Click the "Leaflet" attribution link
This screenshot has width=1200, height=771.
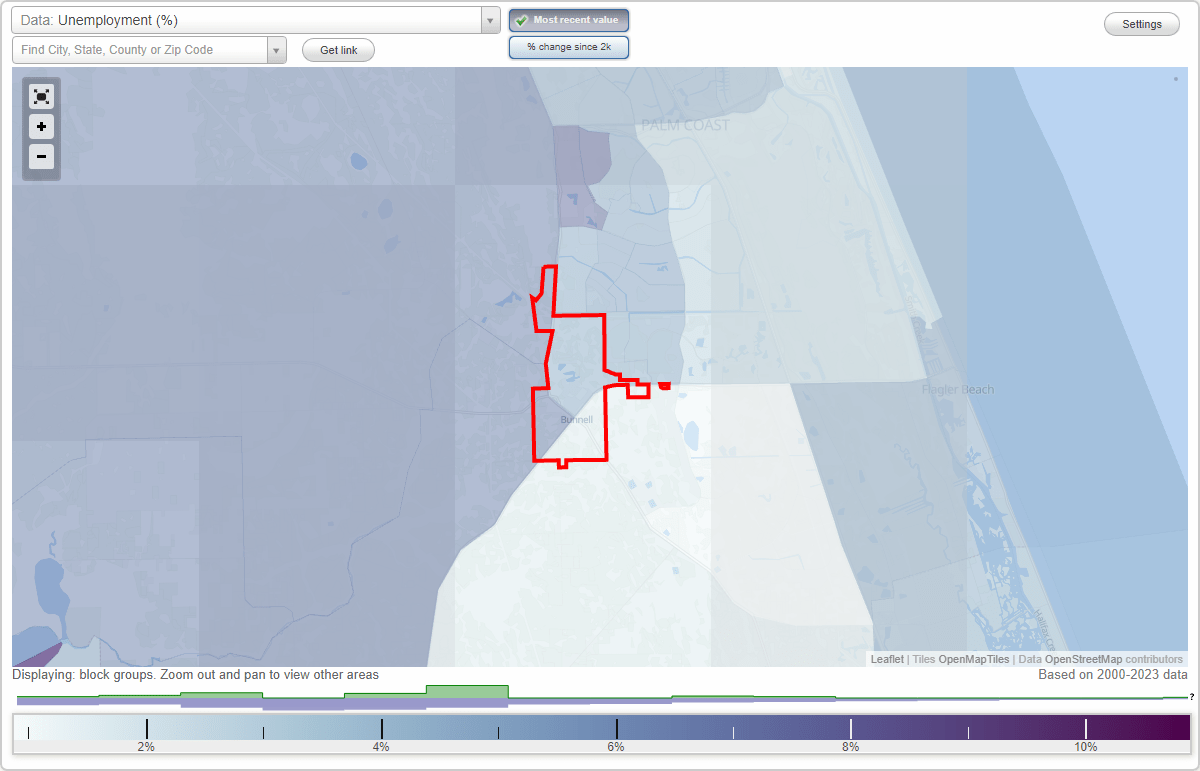(x=886, y=659)
